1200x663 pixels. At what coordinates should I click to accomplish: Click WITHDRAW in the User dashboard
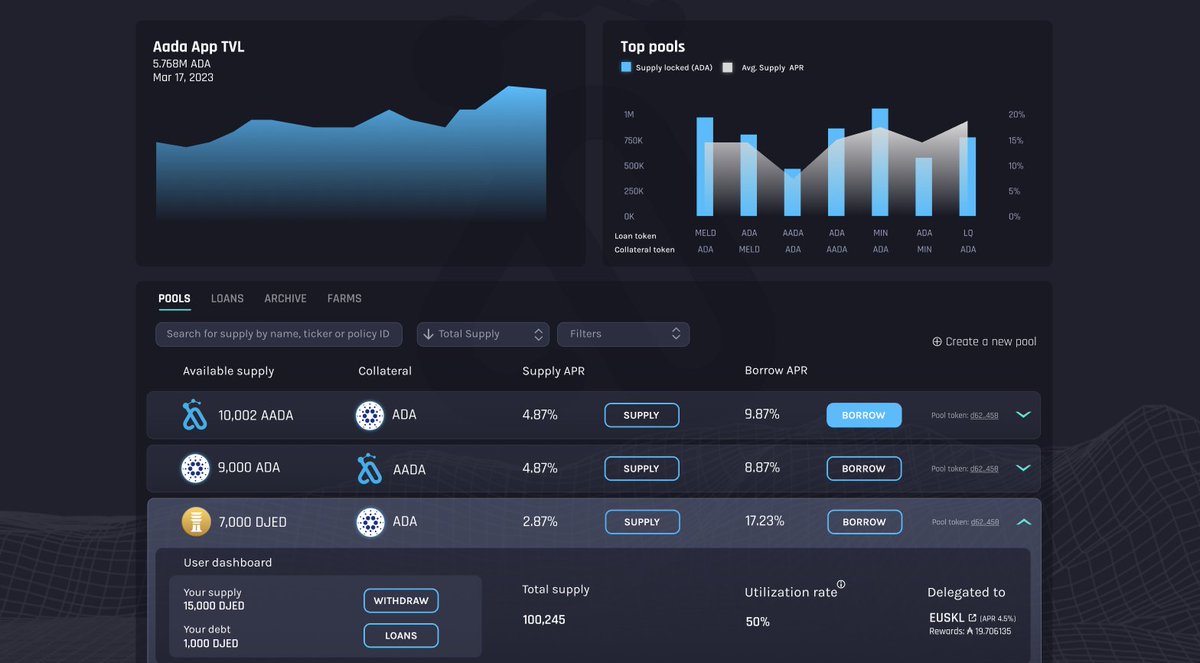[x=400, y=600]
